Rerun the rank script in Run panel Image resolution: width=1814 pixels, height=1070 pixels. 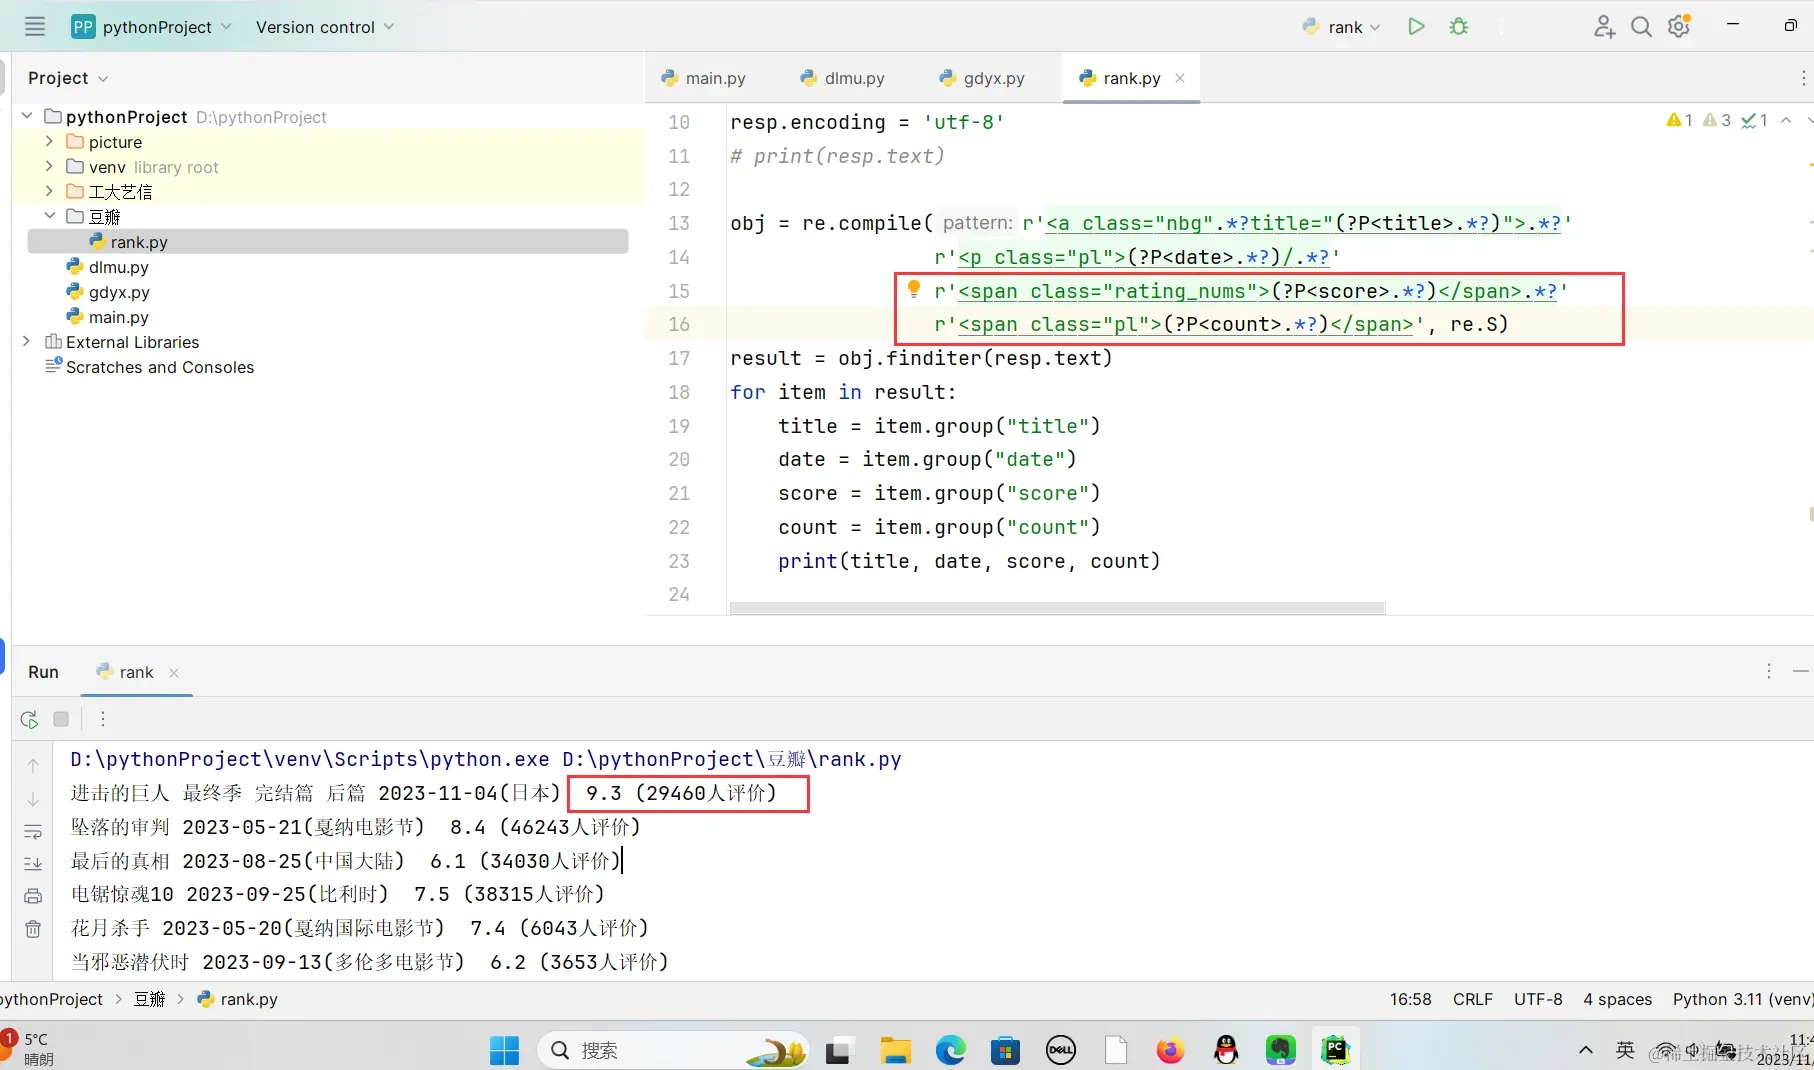[x=30, y=719]
